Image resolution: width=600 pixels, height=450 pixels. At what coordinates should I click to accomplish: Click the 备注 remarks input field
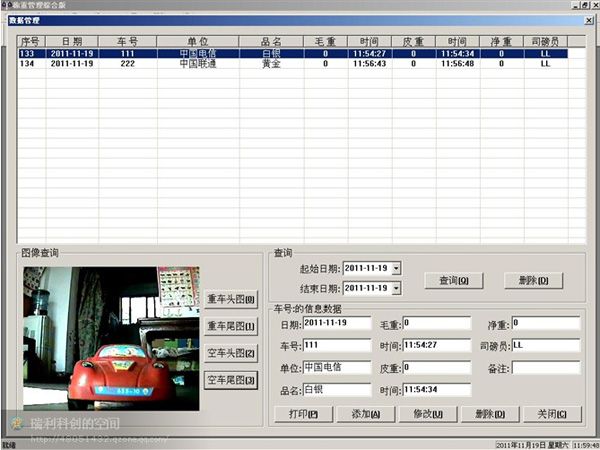tap(546, 369)
